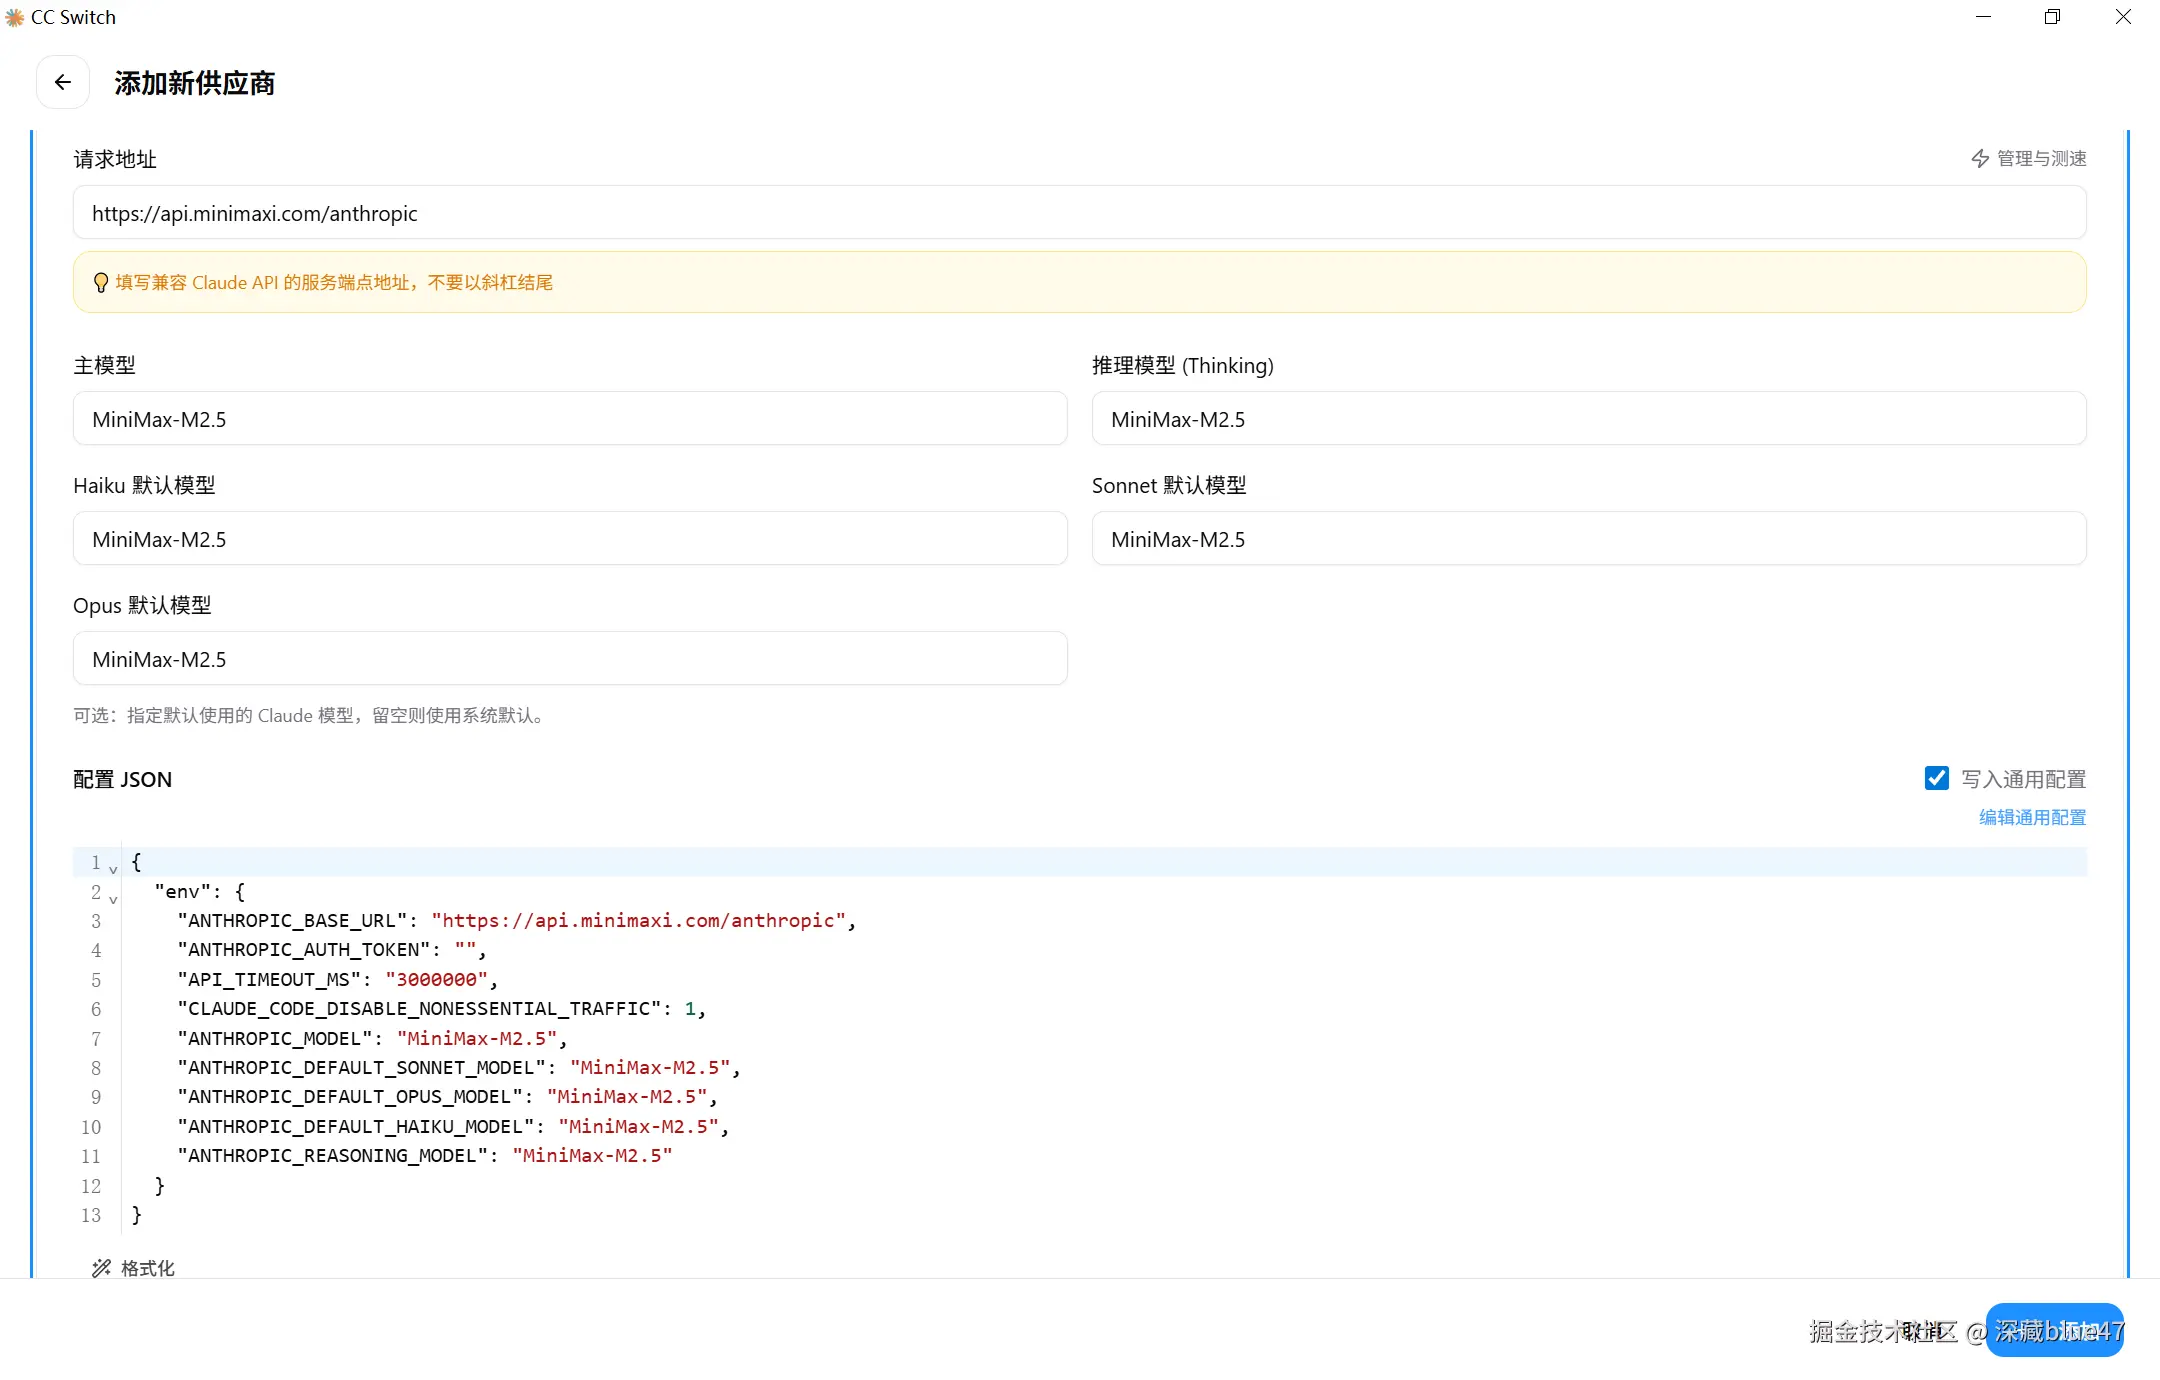Click the 推理模型 (Thinking) input field
This screenshot has height=1380, width=2160.
click(x=1588, y=419)
